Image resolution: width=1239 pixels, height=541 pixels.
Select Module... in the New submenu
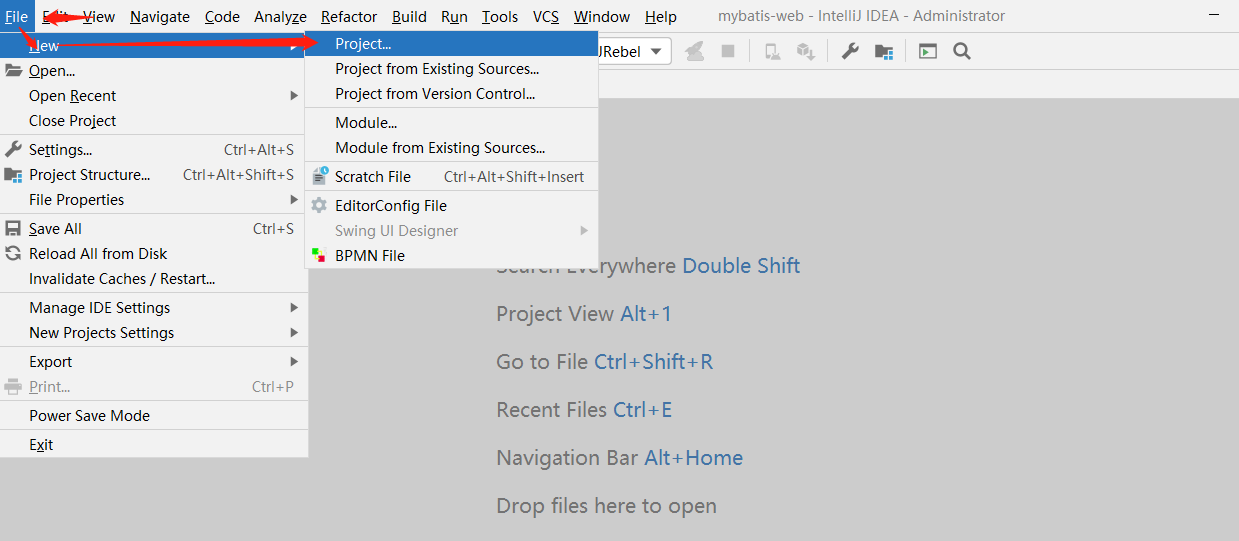452,122
